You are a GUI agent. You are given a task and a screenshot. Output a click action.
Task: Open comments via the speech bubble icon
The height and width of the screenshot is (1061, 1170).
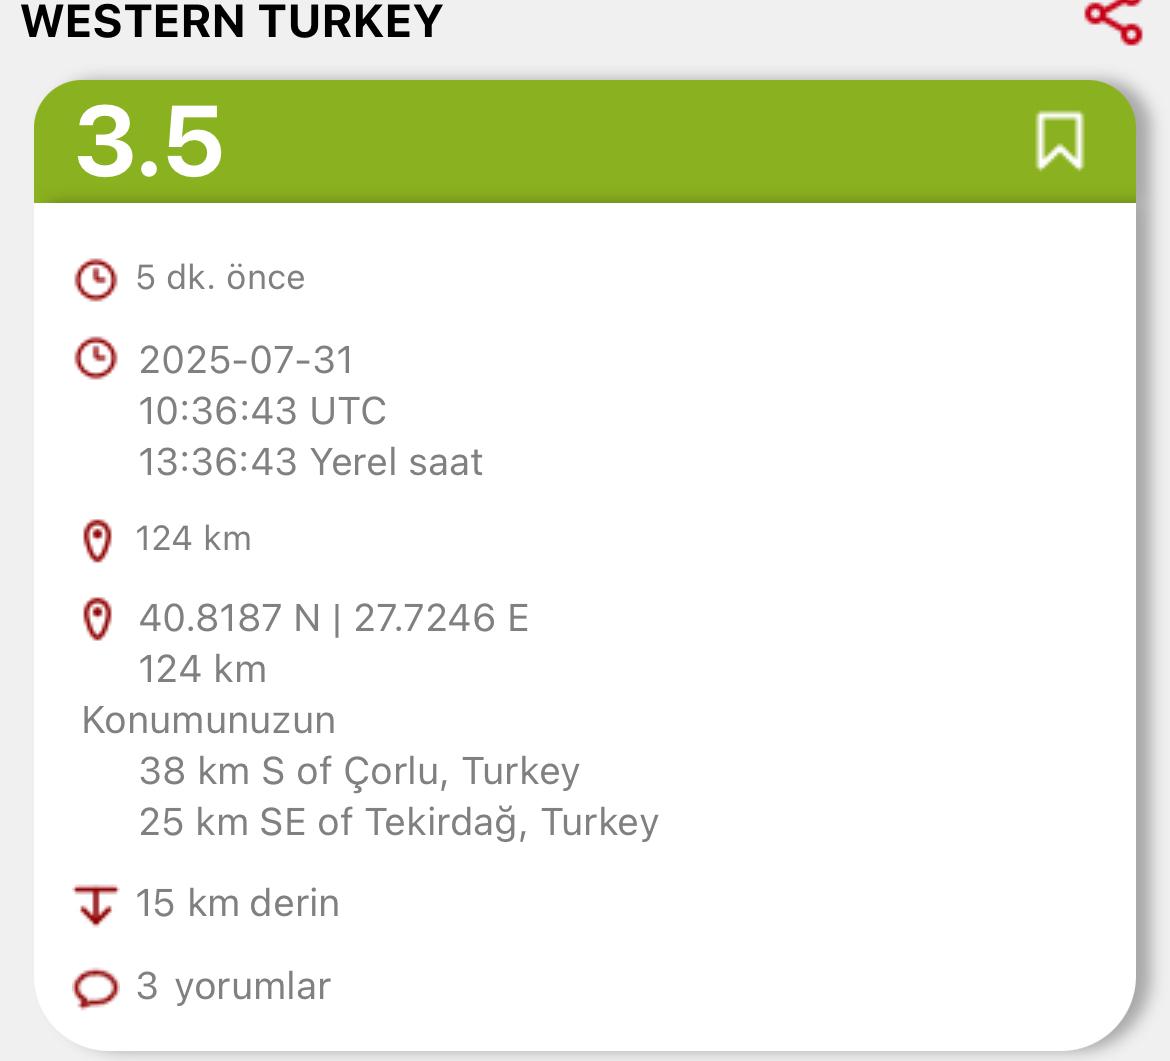click(96, 989)
